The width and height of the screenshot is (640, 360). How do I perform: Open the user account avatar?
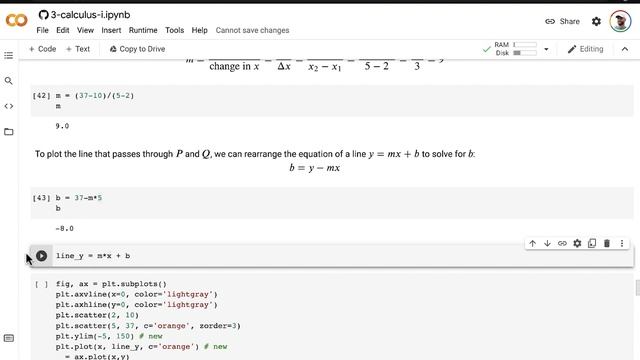[x=620, y=21]
